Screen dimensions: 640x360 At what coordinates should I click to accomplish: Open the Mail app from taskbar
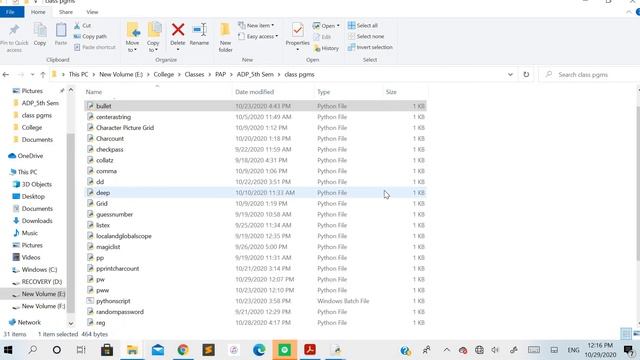click(x=158, y=350)
